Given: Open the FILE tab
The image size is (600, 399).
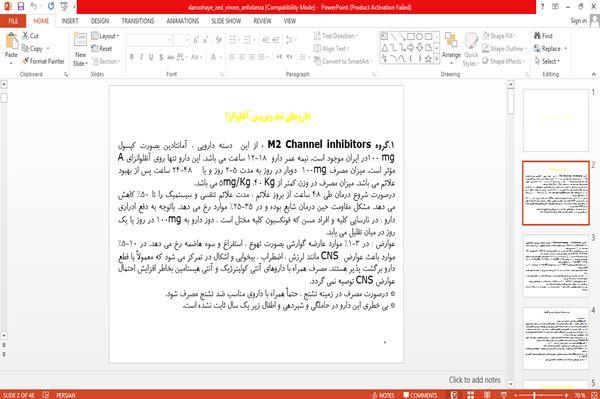Looking at the screenshot, I should (13, 21).
